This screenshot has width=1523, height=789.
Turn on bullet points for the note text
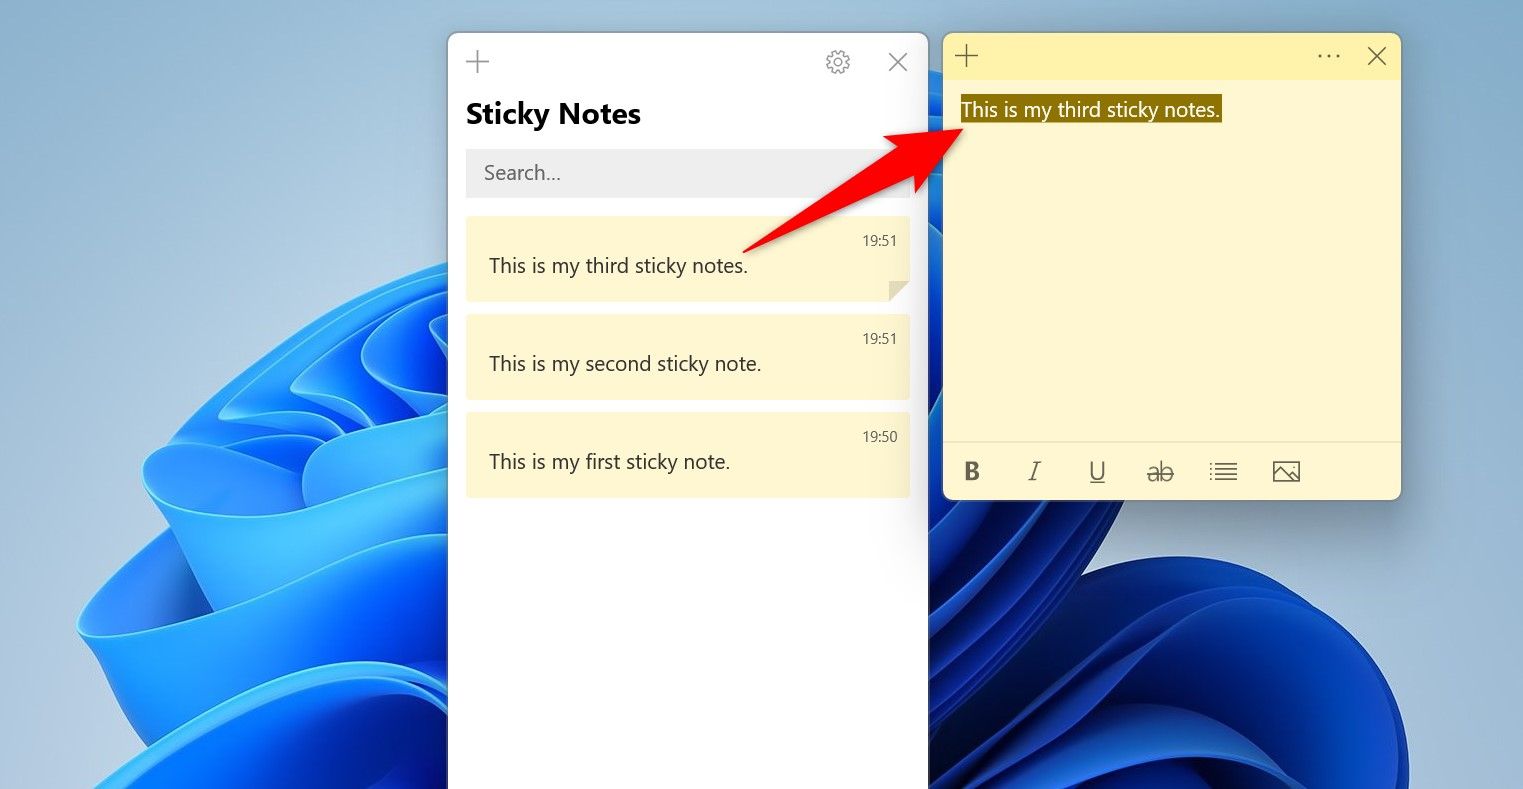[x=1223, y=471]
